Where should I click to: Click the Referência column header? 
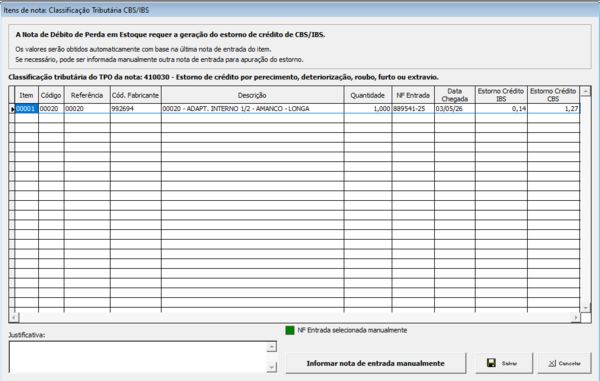87,95
